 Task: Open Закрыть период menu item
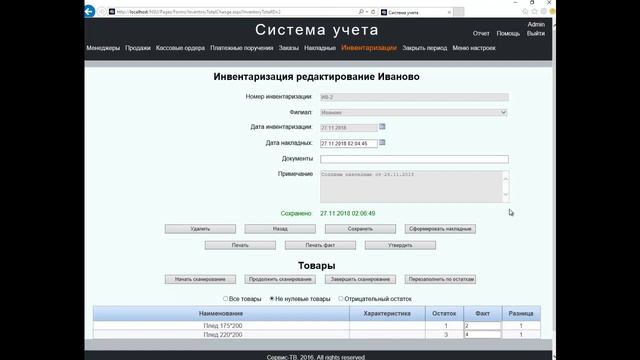point(424,48)
